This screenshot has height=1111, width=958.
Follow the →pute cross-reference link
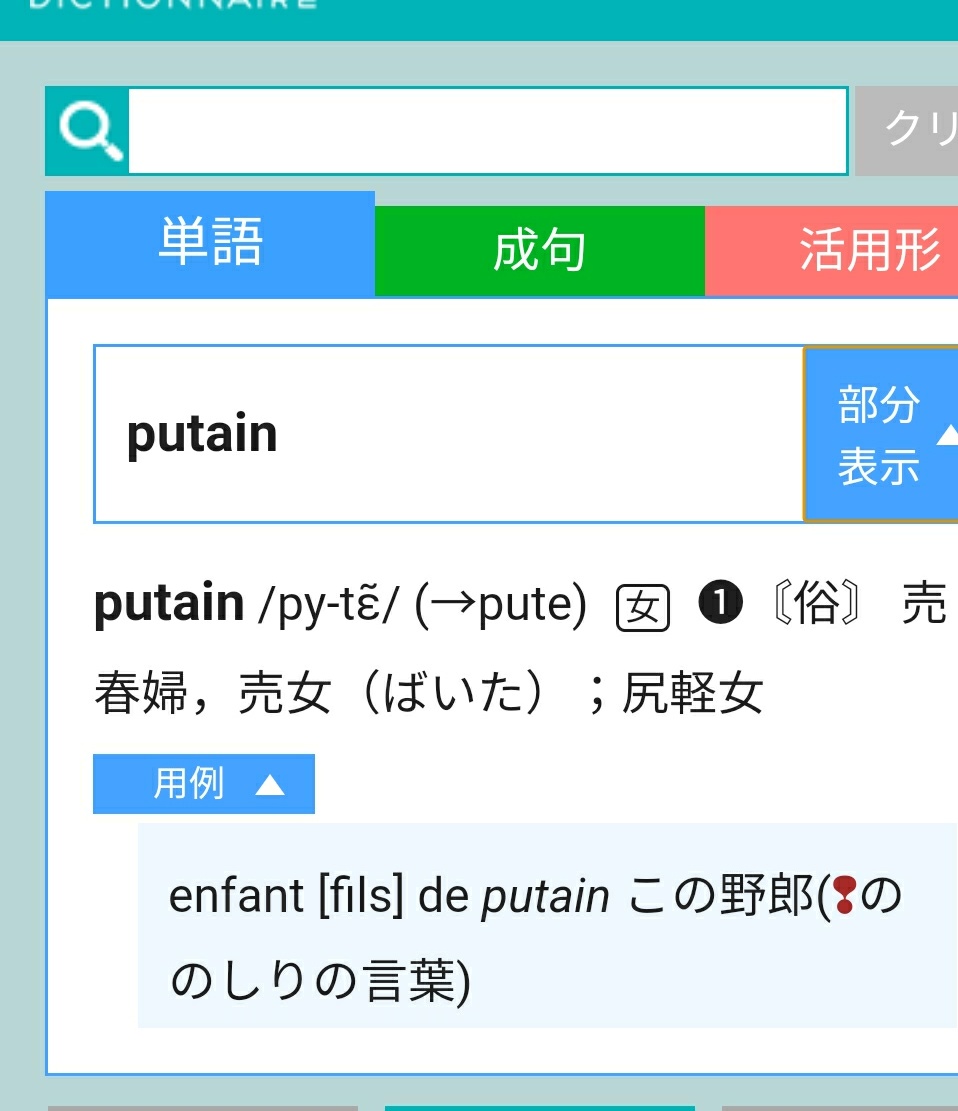pyautogui.click(x=500, y=605)
